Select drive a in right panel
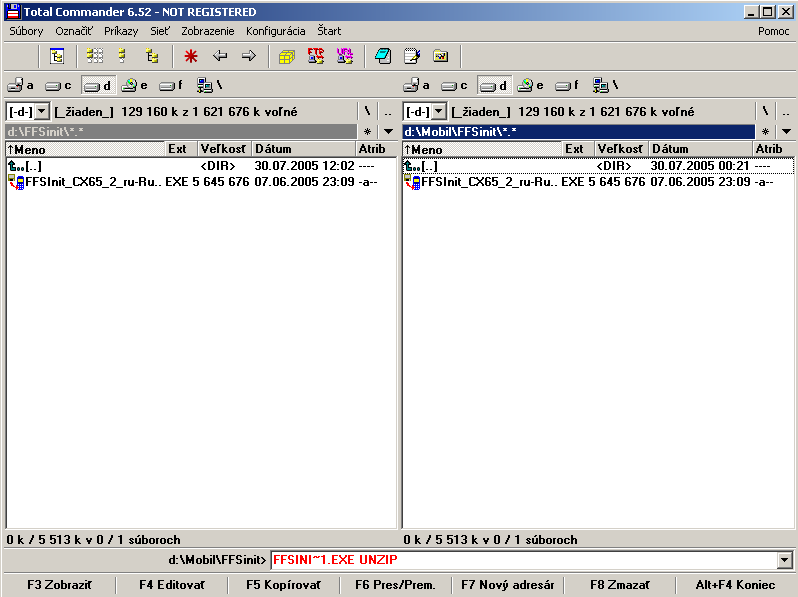798x597 pixels. pyautogui.click(x=417, y=86)
